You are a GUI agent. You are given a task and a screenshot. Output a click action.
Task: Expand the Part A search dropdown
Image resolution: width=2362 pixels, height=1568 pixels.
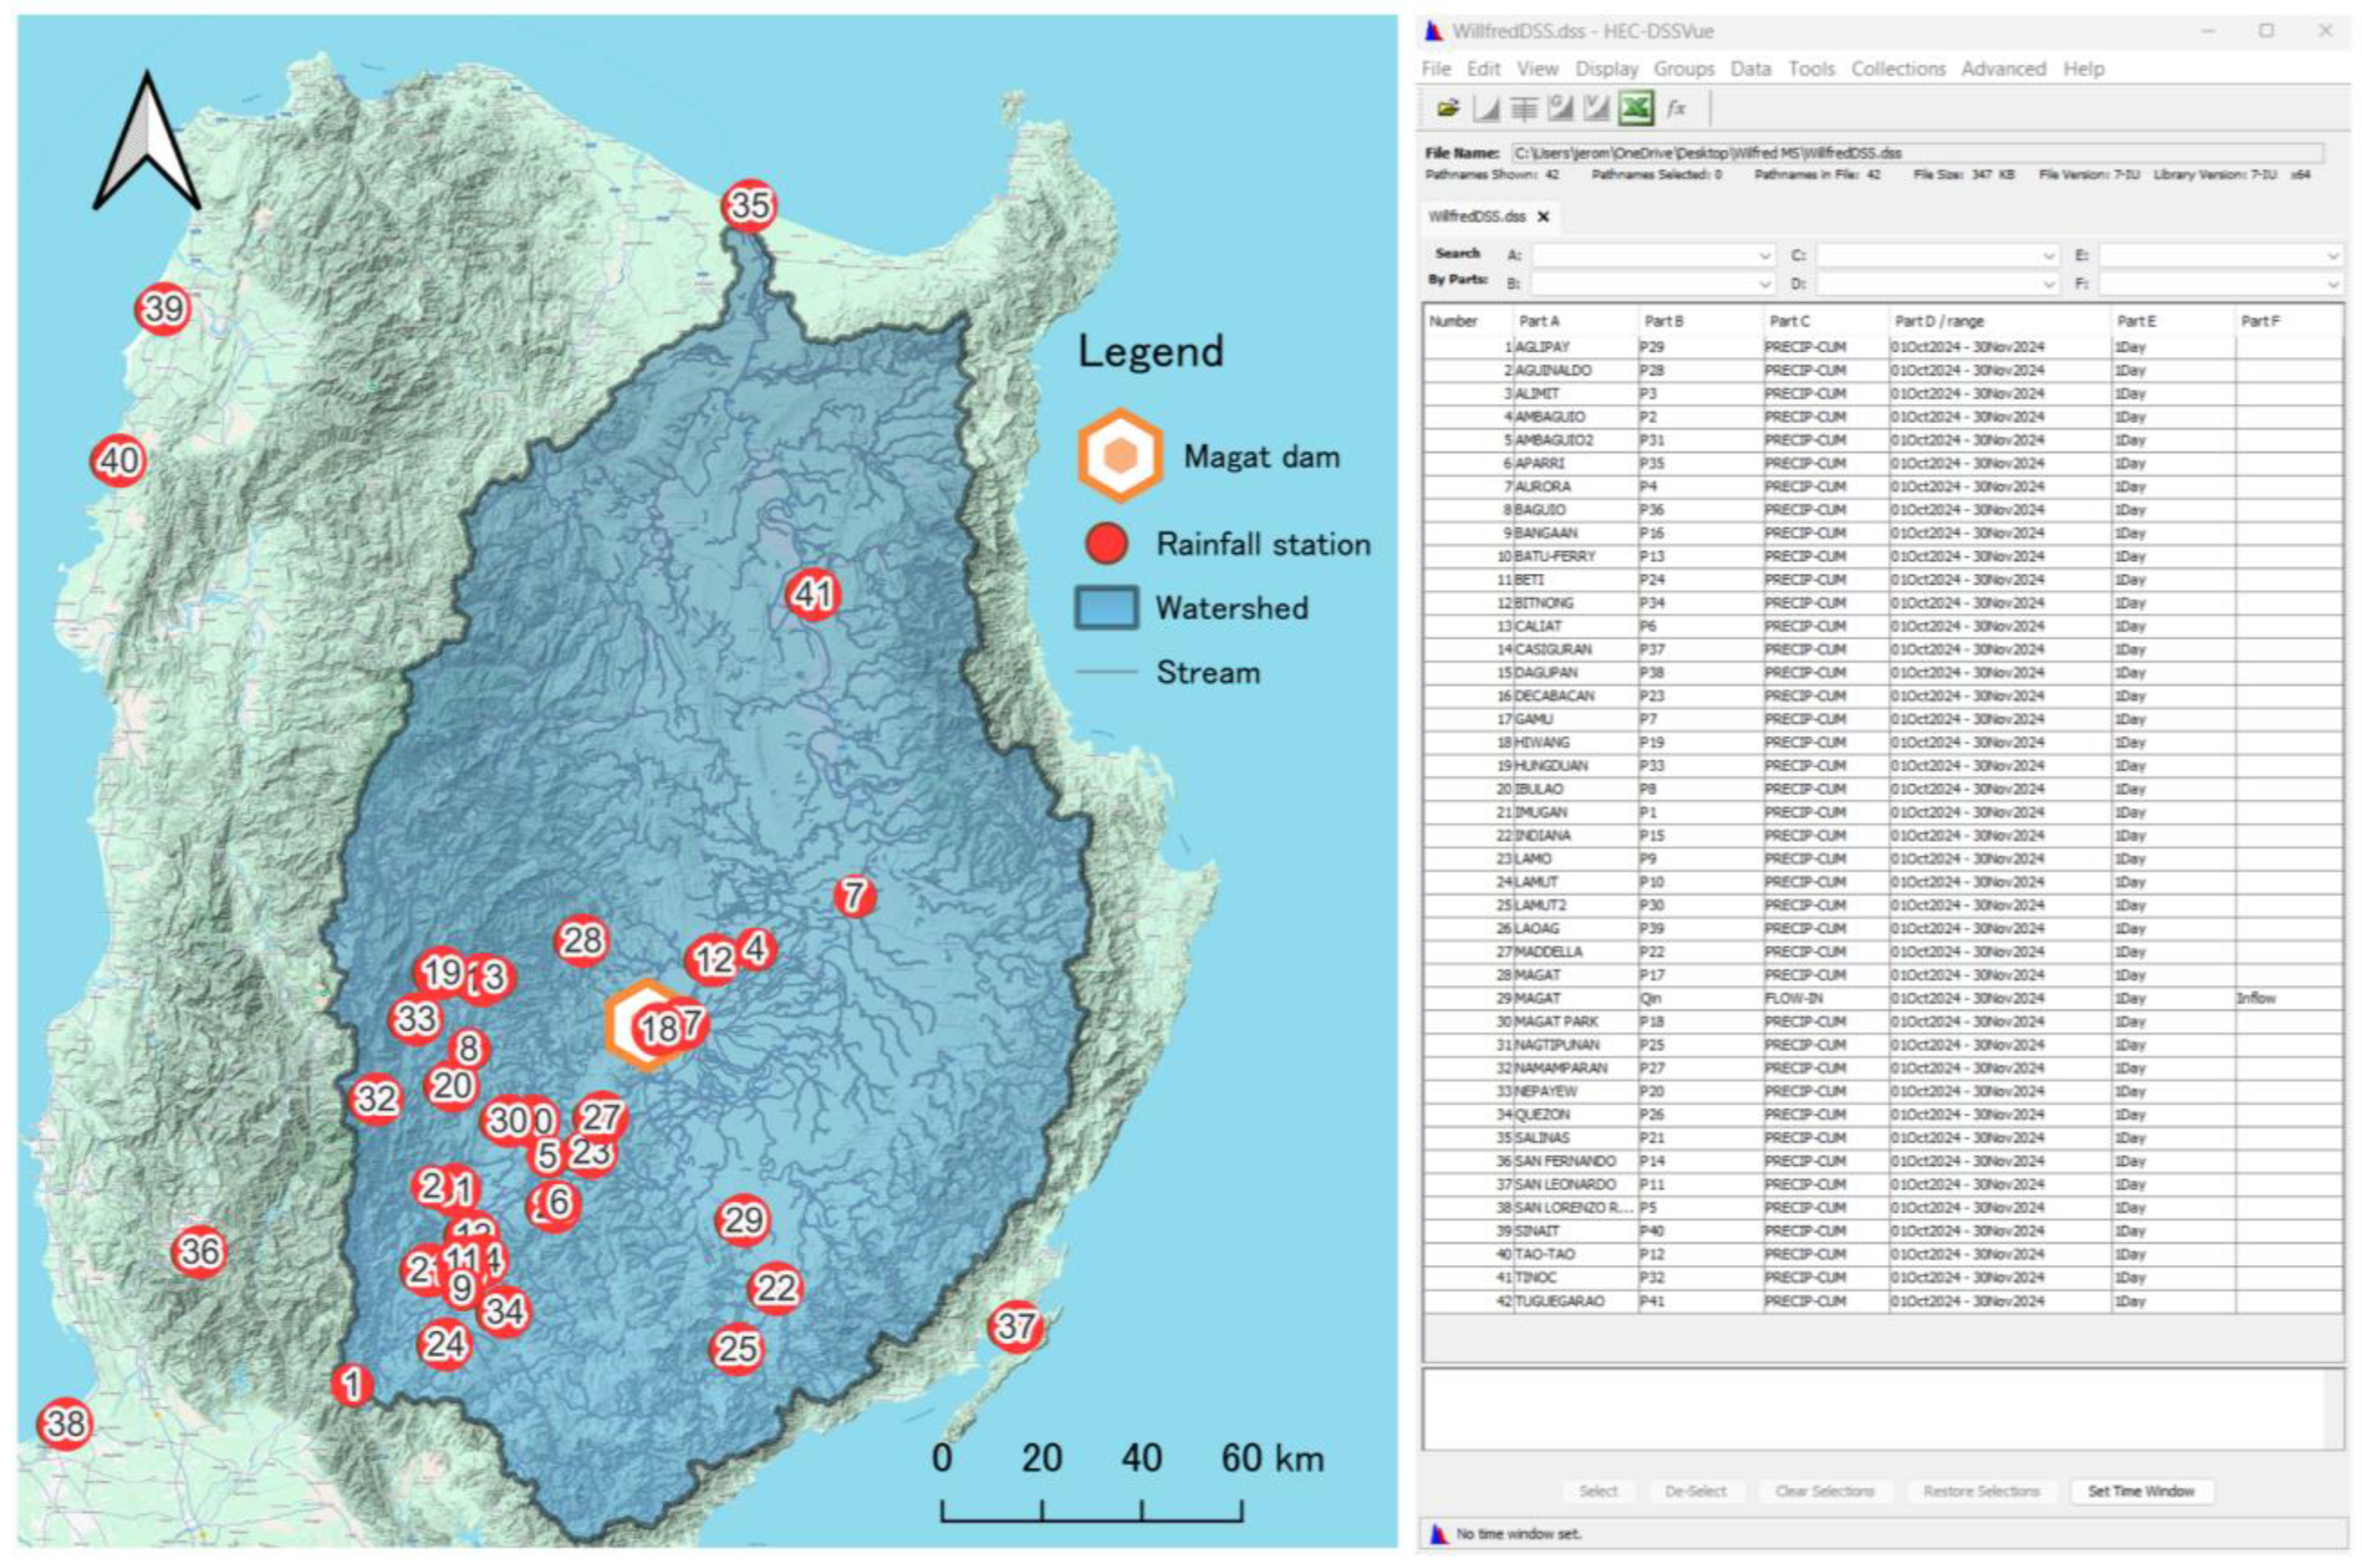pos(1764,256)
